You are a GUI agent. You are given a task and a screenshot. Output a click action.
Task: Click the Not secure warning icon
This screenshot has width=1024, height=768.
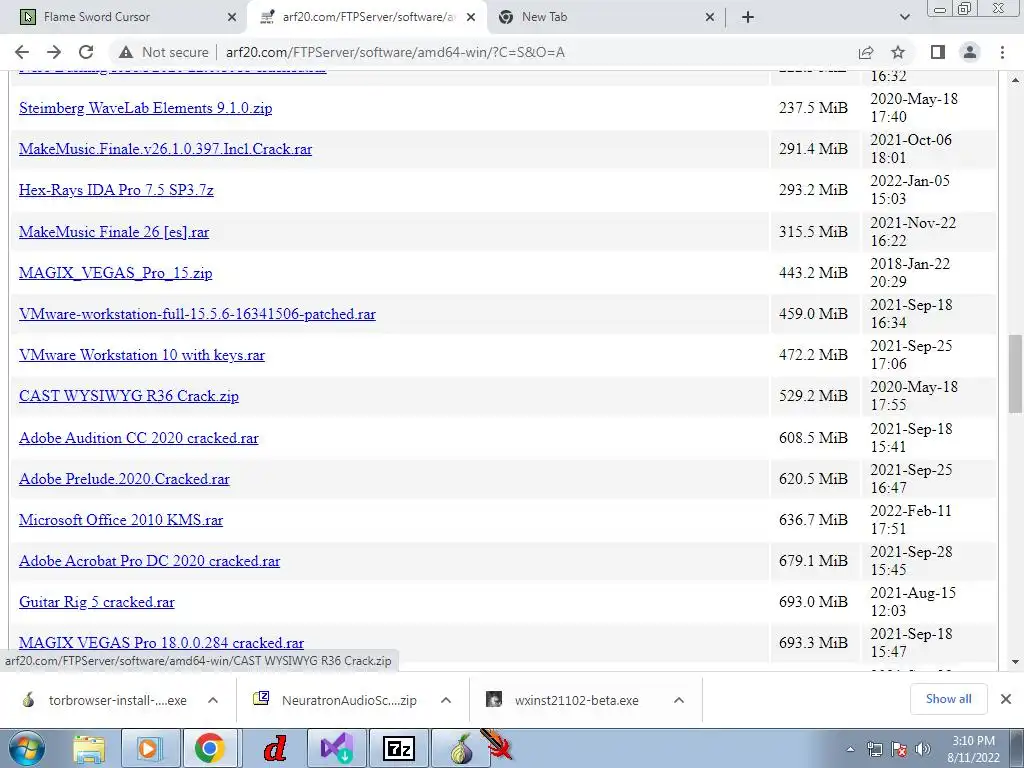click(126, 52)
